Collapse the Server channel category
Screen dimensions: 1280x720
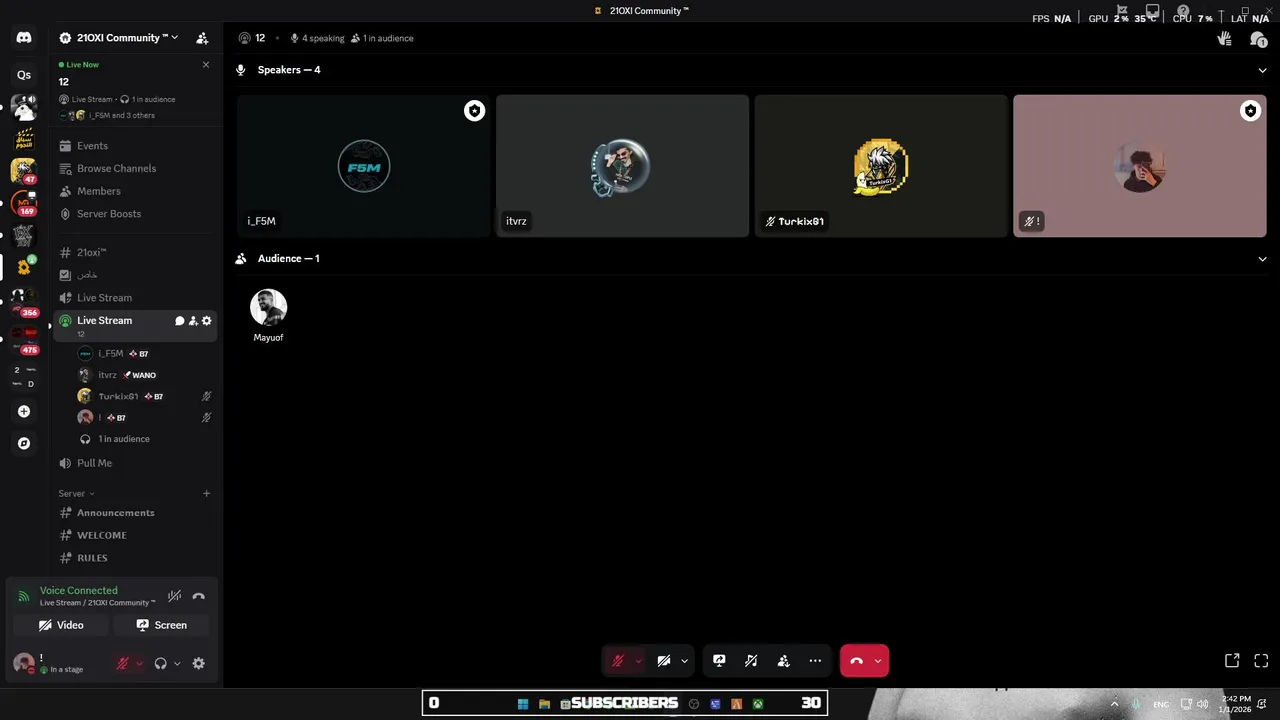(x=76, y=493)
